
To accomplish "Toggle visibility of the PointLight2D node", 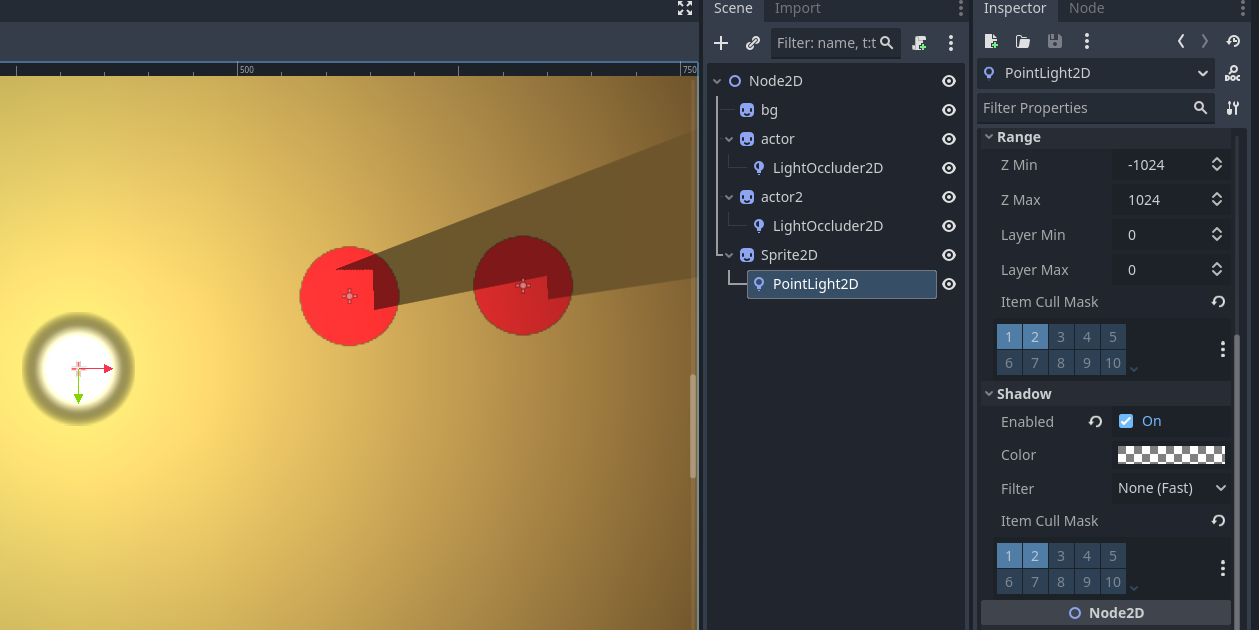I will [949, 284].
